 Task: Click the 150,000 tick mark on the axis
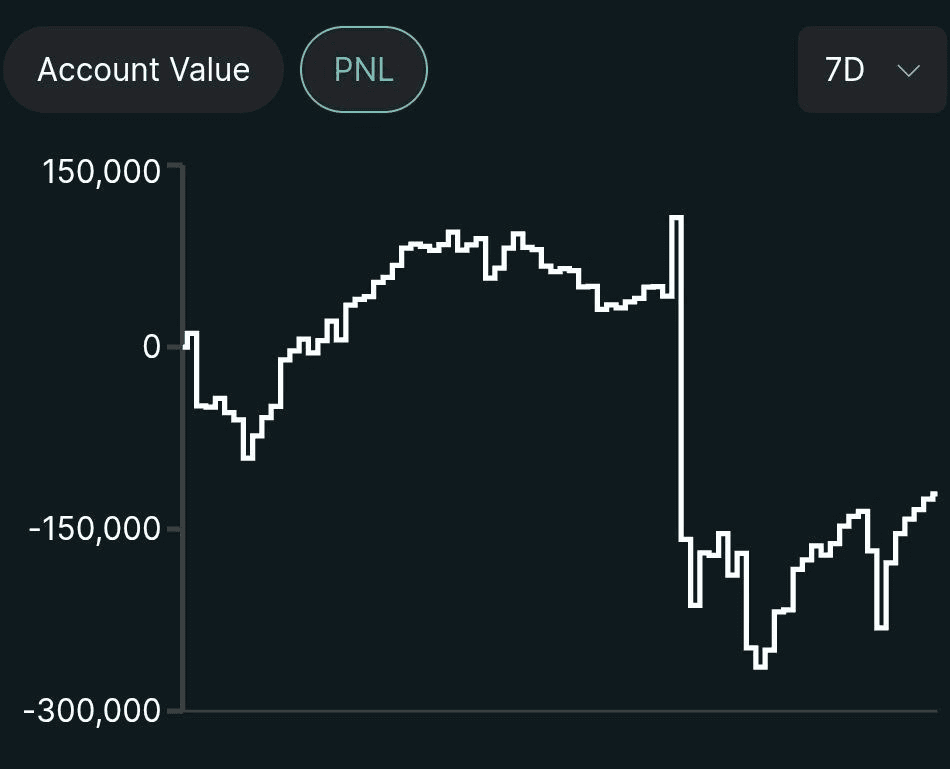pyautogui.click(x=176, y=165)
